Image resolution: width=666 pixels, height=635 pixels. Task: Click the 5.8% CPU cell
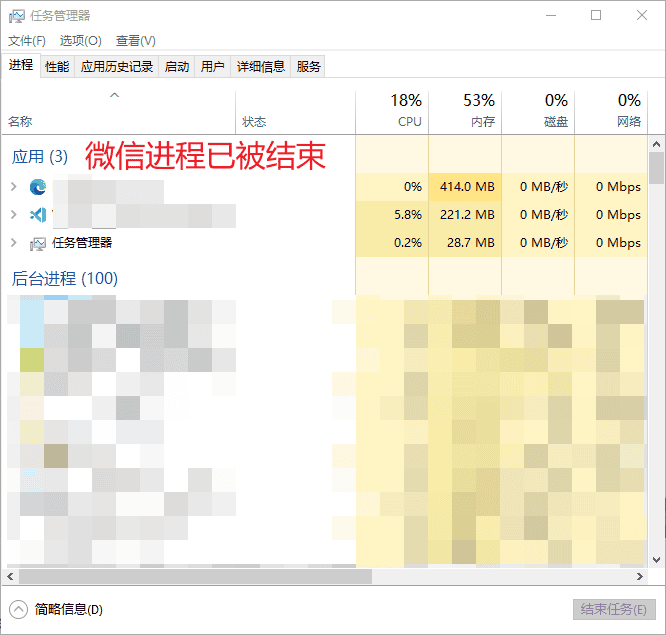[392, 214]
